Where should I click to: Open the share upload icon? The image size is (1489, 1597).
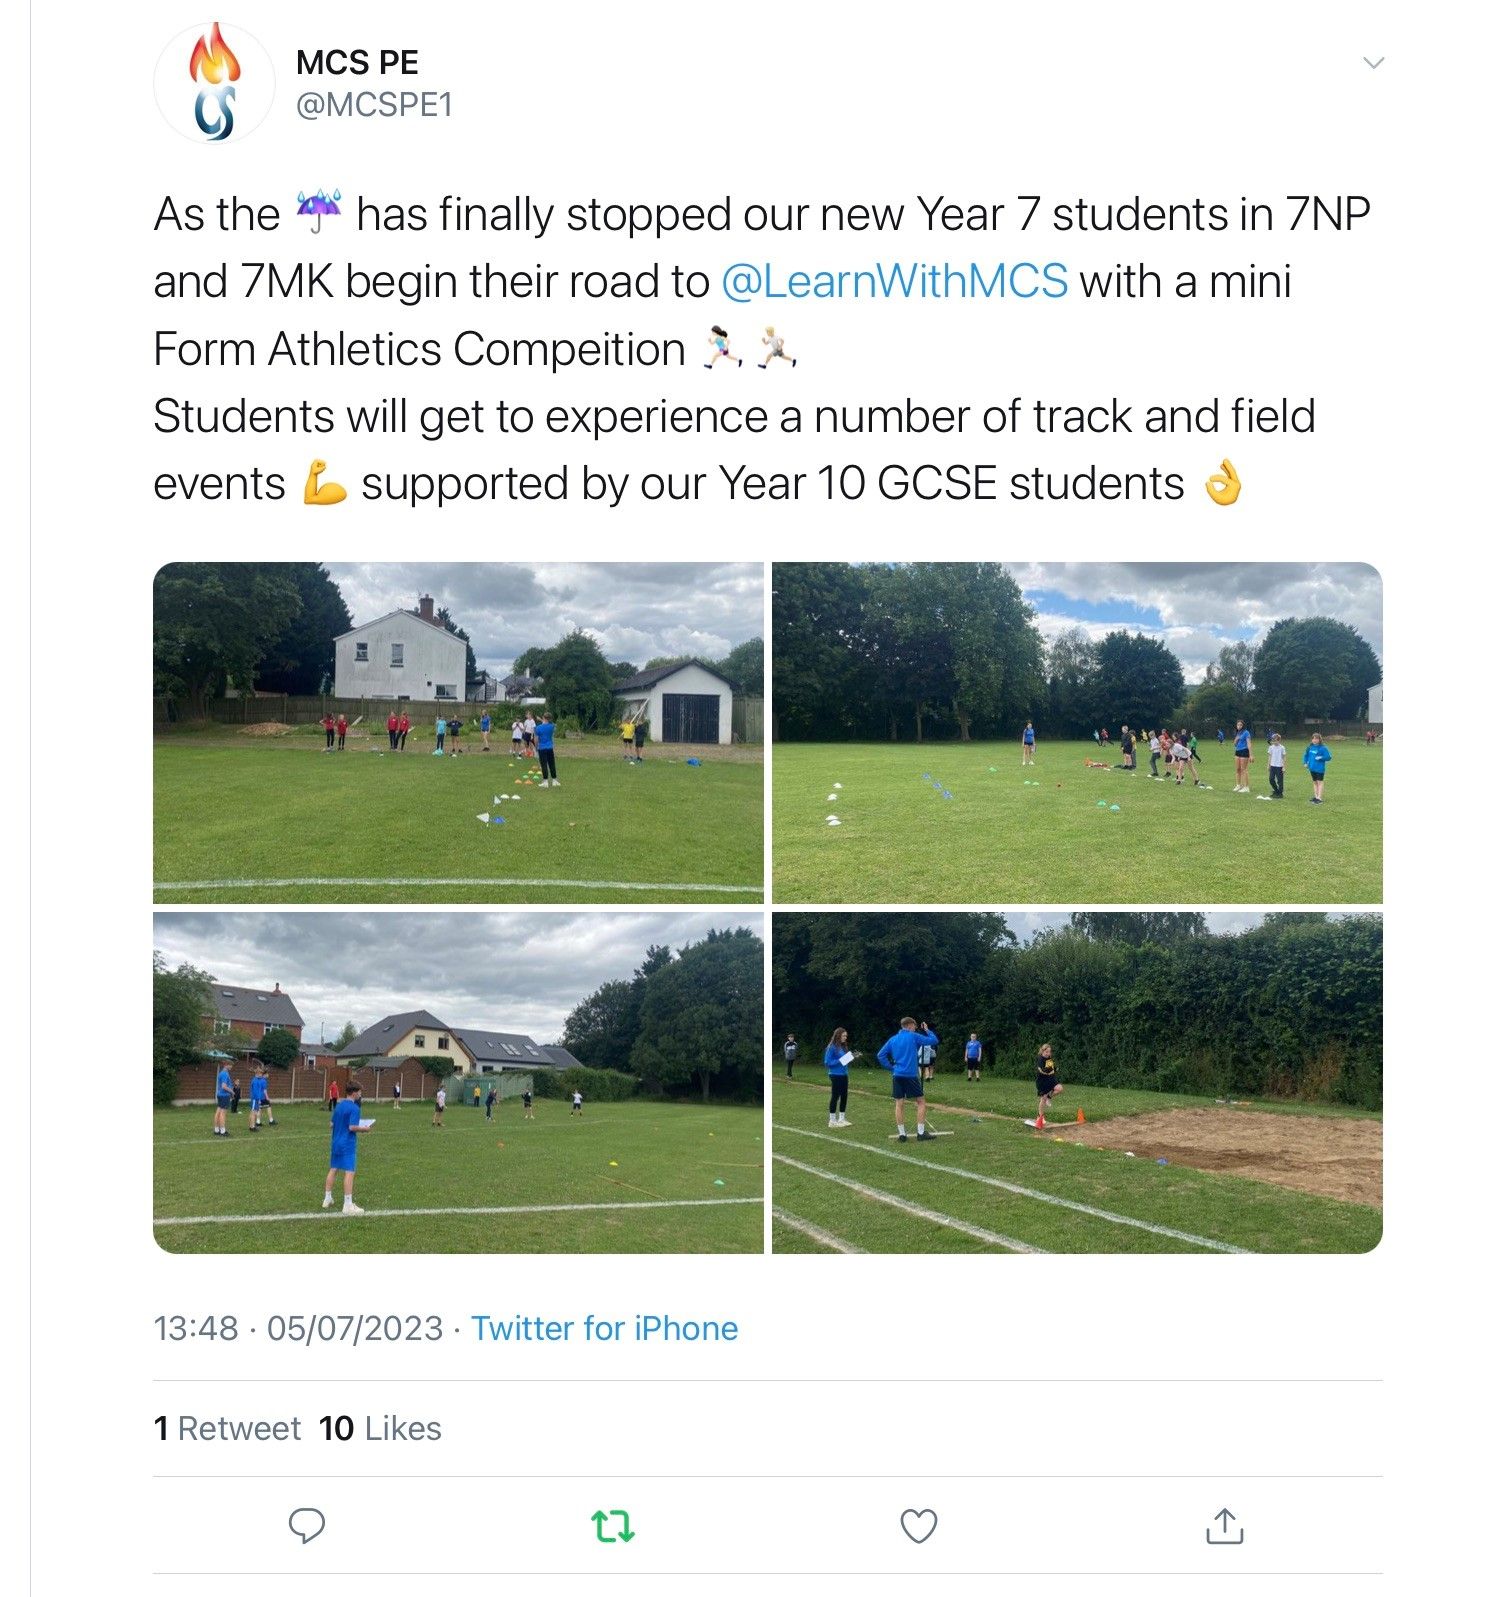pyautogui.click(x=1225, y=1526)
